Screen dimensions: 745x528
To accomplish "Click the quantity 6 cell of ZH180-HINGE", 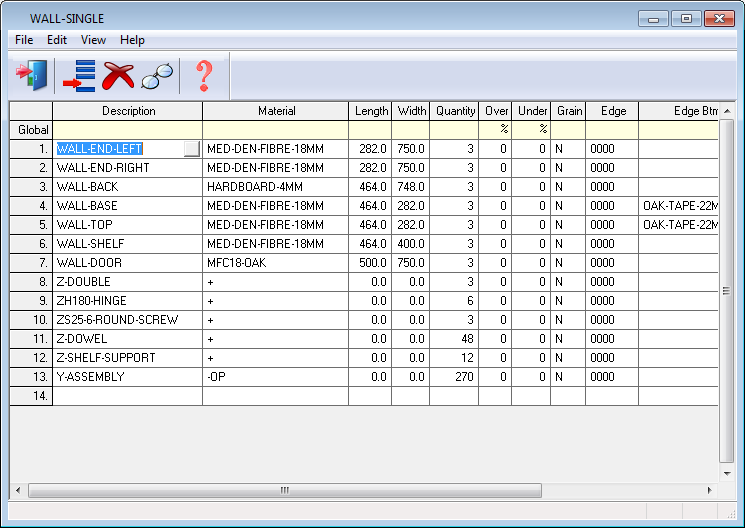I will [x=454, y=301].
